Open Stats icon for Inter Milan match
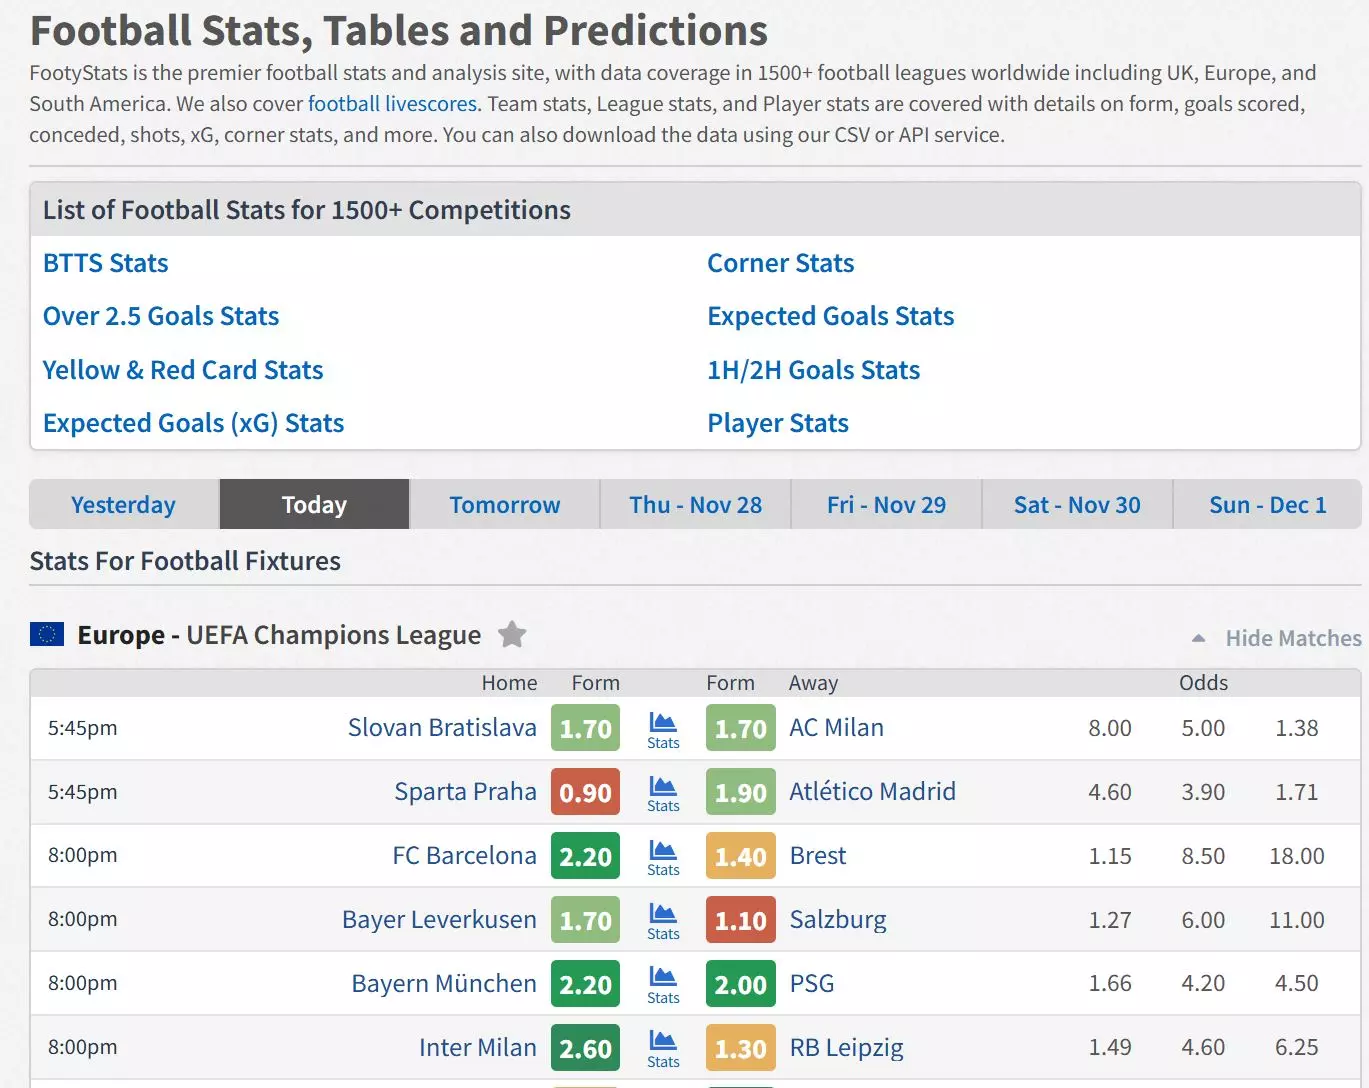The width and height of the screenshot is (1369, 1088). [663, 1050]
